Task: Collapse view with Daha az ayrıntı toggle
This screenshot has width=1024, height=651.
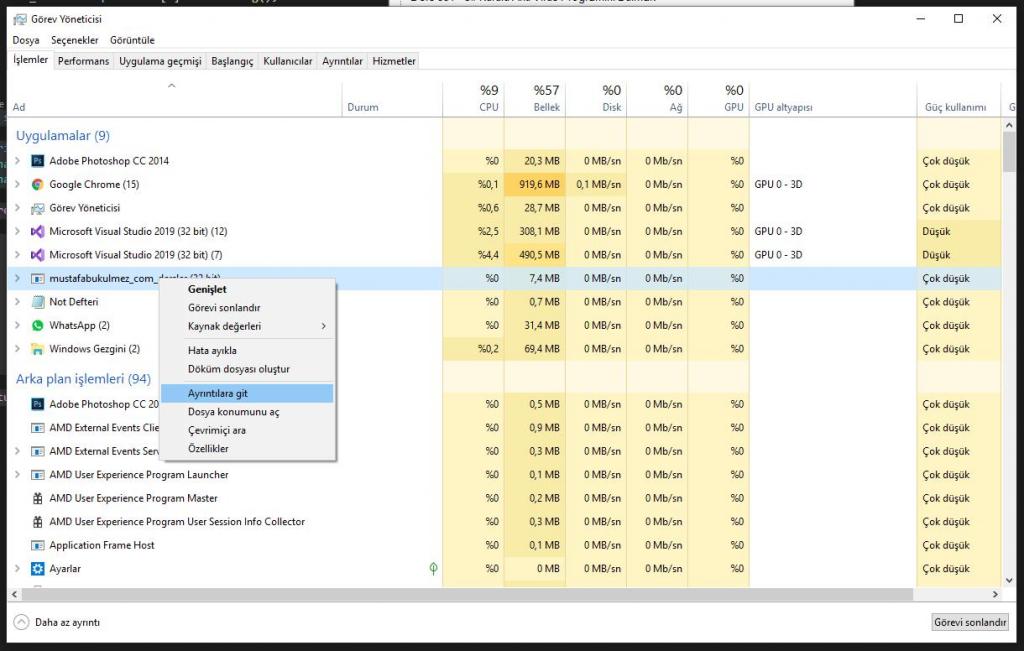Action: (x=57, y=622)
